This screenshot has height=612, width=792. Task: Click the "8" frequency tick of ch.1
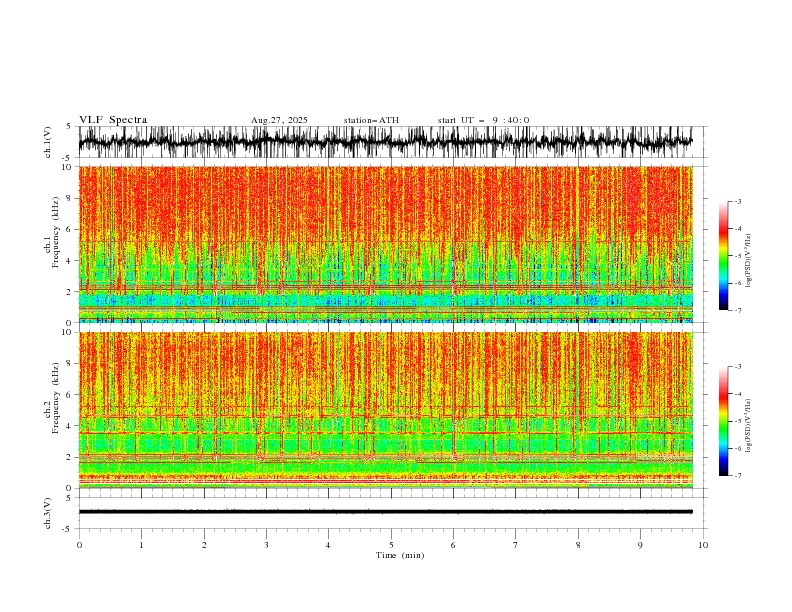[71, 198]
